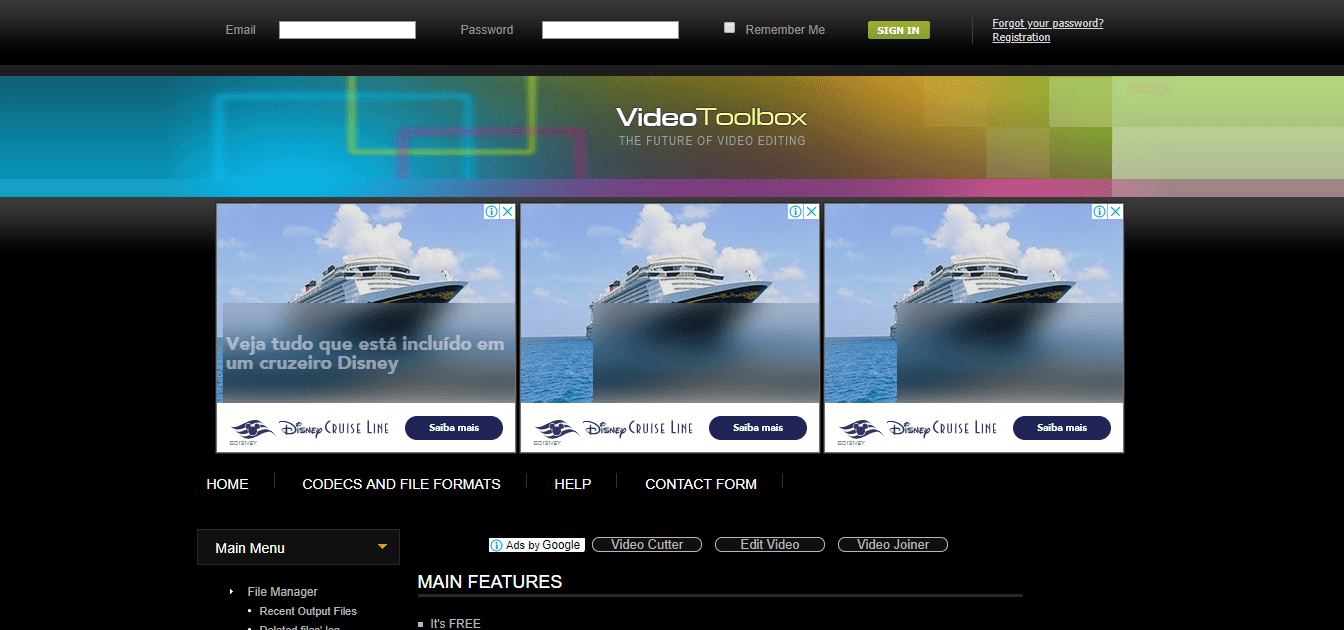Expand the File Manager arrow in the sidebar
The image size is (1344, 630).
[232, 592]
